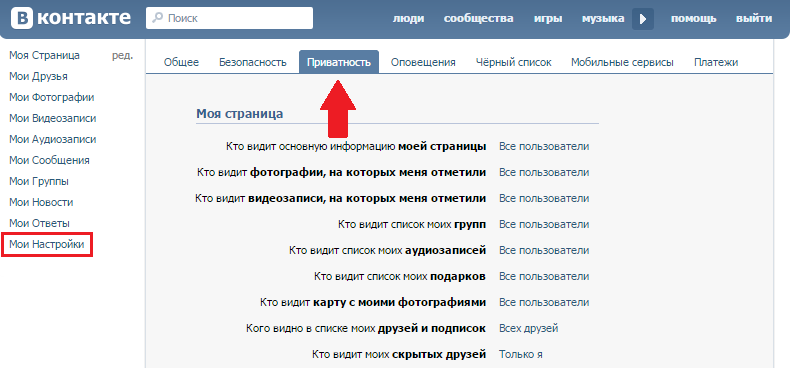This screenshot has width=791, height=368.
Task: Open Мои Видеозаписи in sidebar
Action: tap(52, 118)
